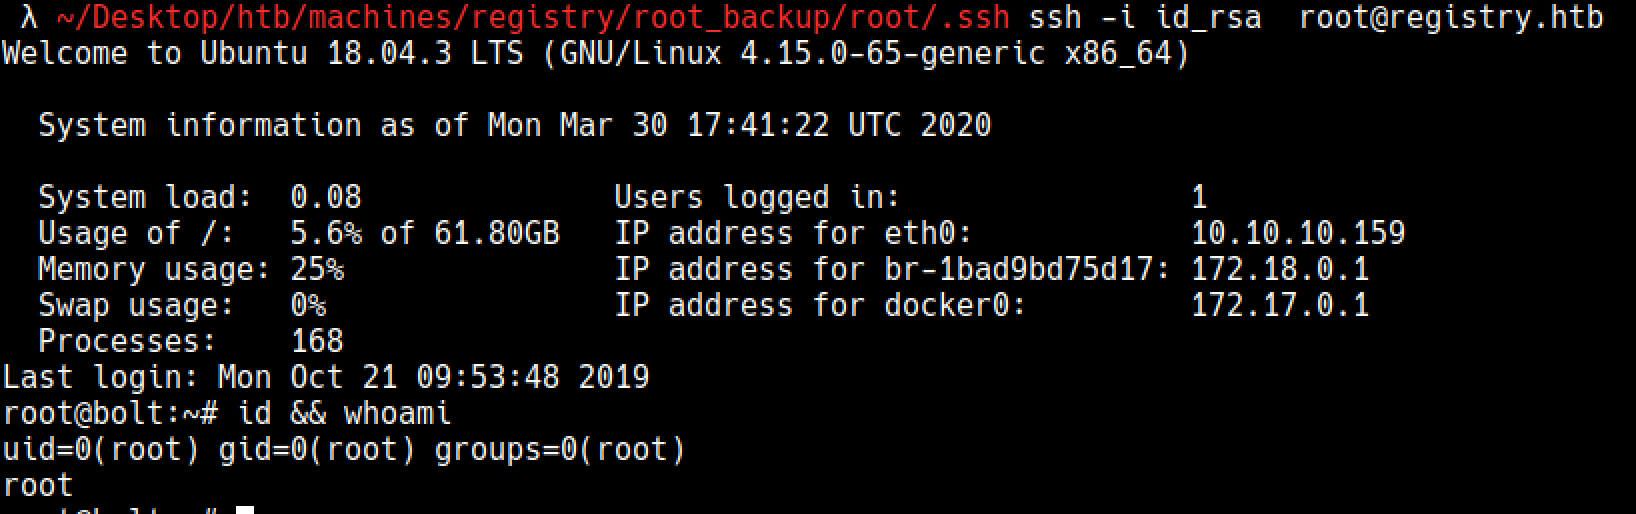Click the terminal cursor block
The image size is (1636, 514).
click(245, 510)
